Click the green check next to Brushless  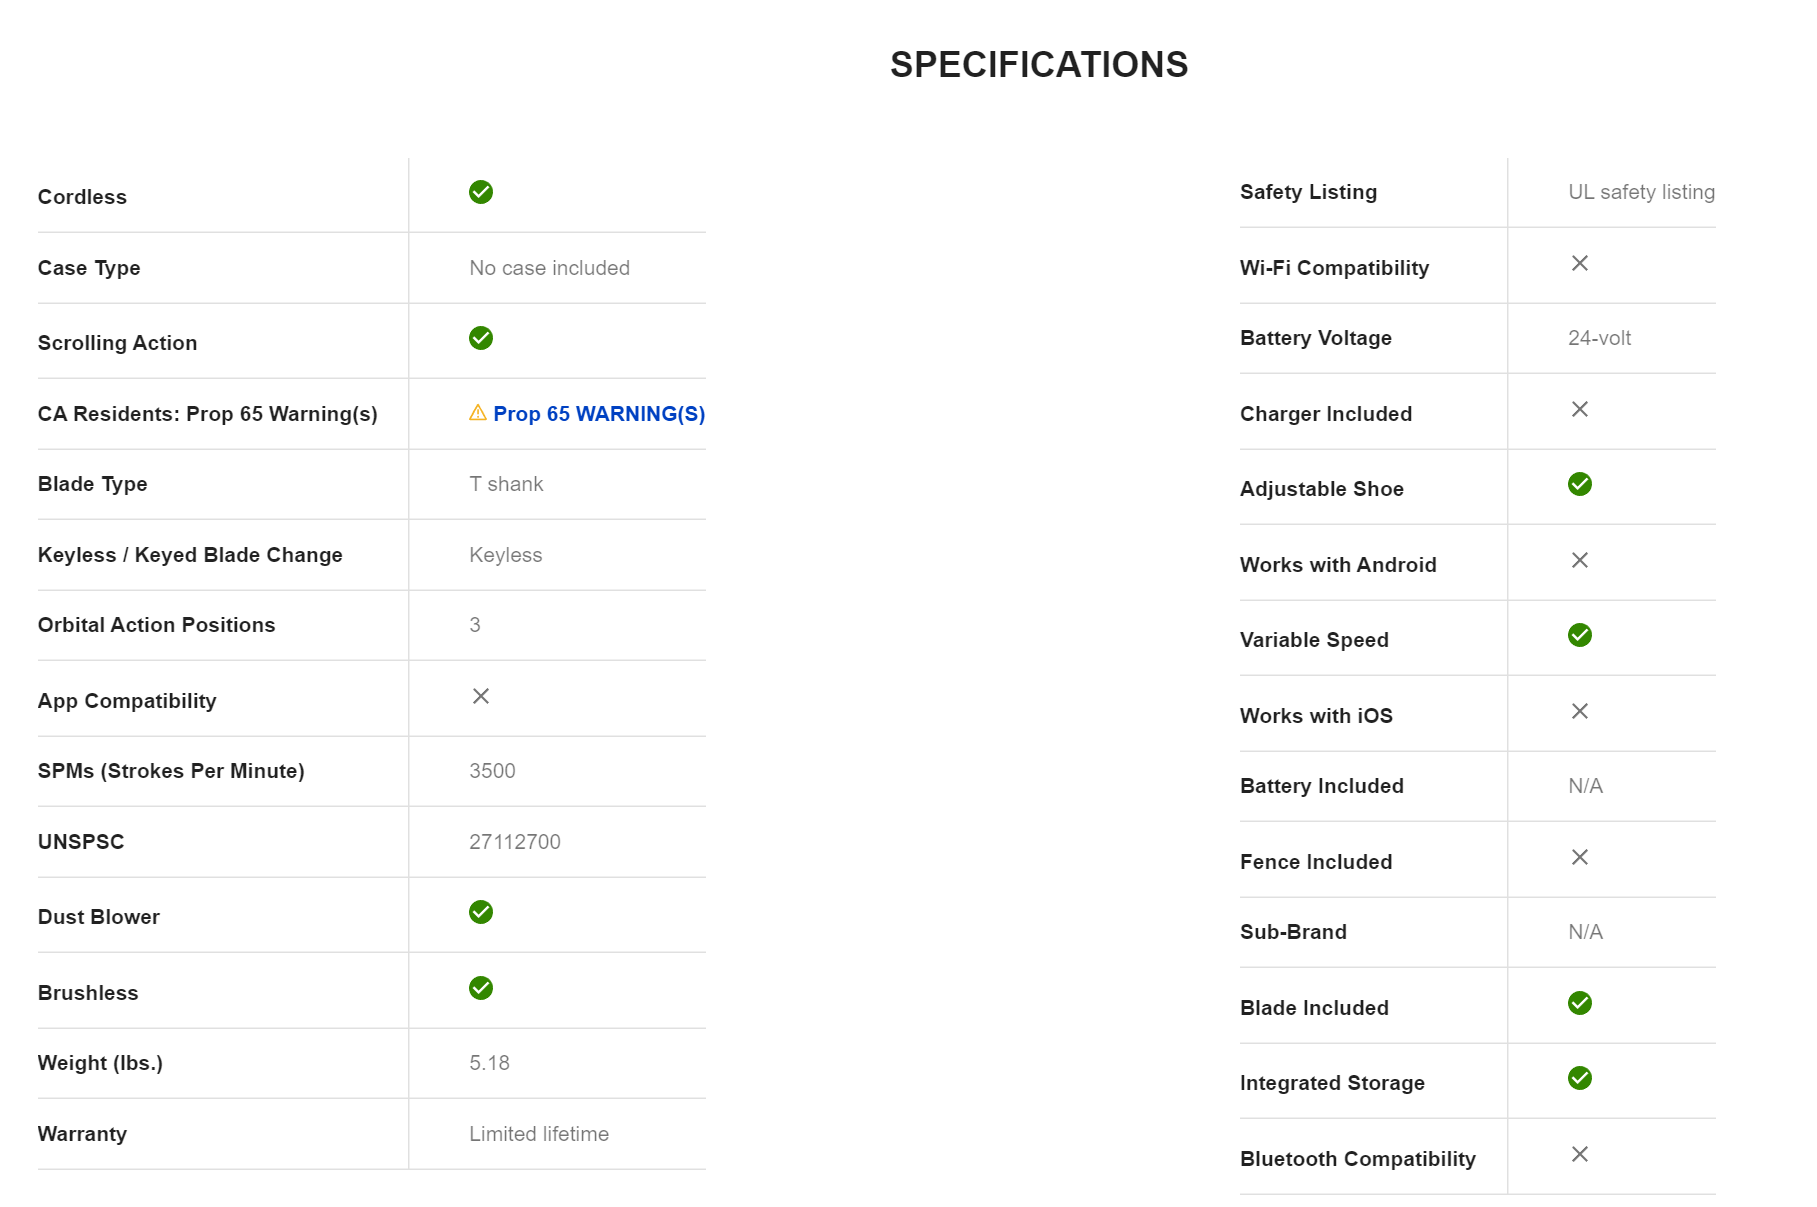coord(481,988)
